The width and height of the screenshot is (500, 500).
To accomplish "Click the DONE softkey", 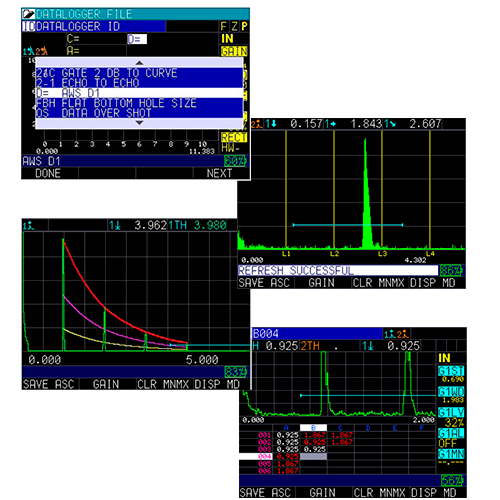I will (x=48, y=173).
